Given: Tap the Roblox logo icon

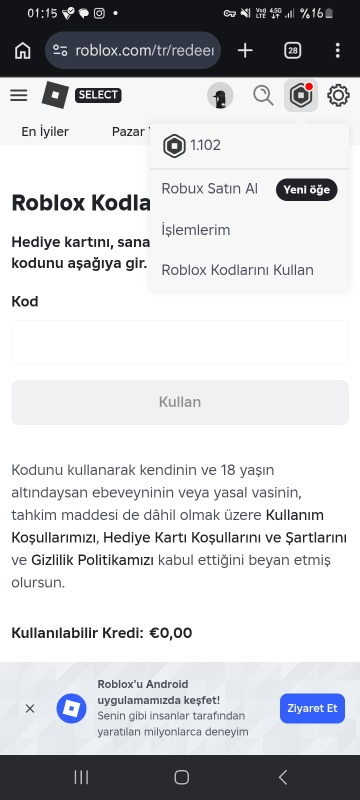Looking at the screenshot, I should [55, 95].
